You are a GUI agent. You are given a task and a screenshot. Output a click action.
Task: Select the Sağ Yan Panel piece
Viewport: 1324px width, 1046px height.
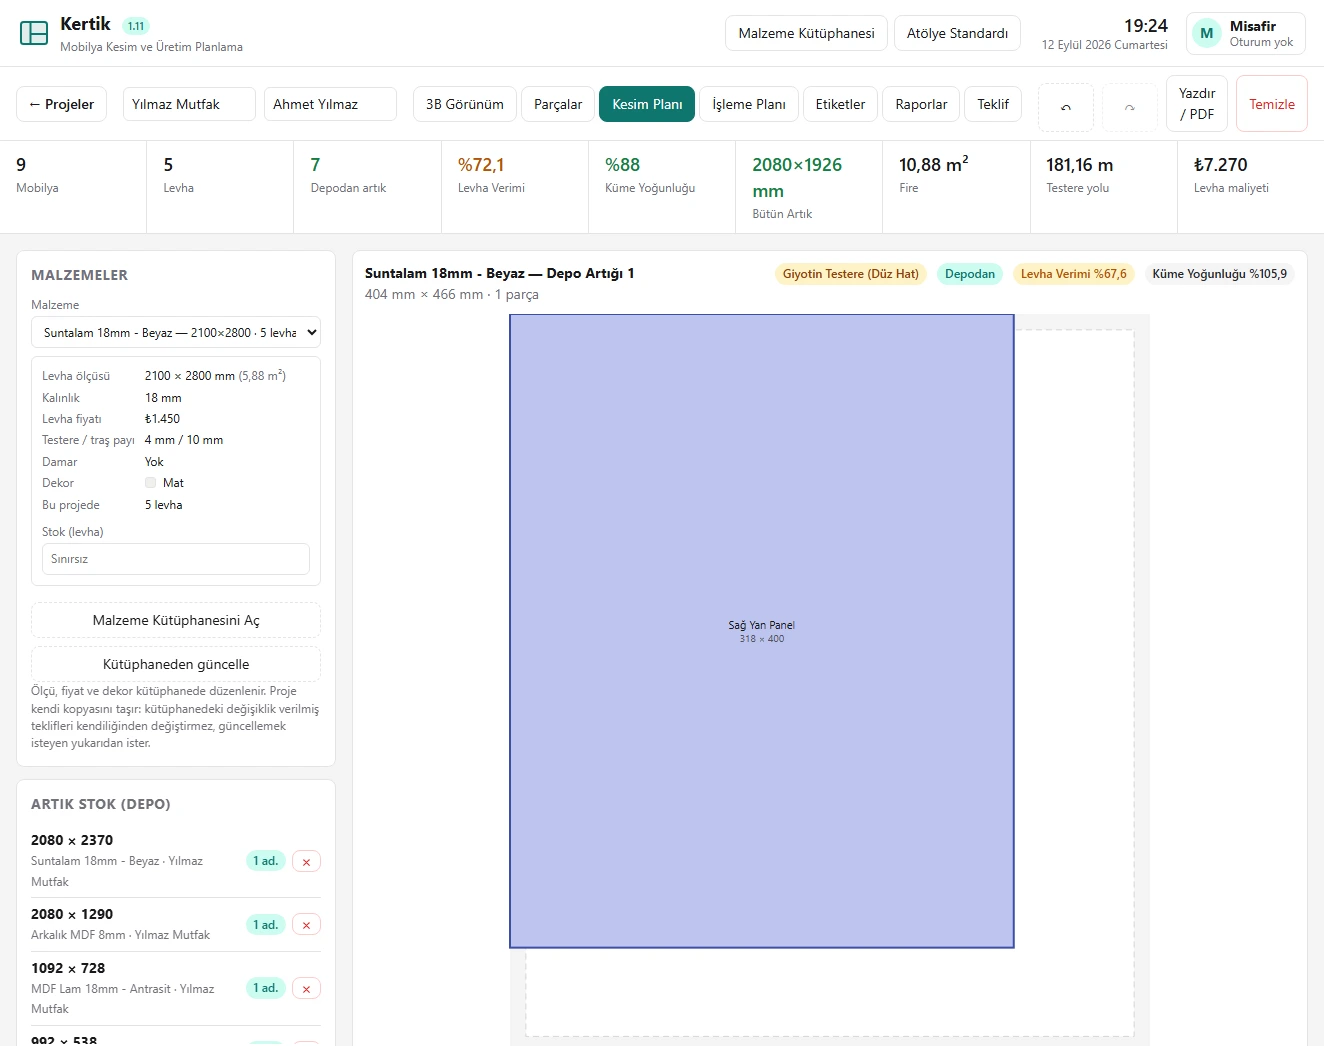pyautogui.click(x=762, y=631)
